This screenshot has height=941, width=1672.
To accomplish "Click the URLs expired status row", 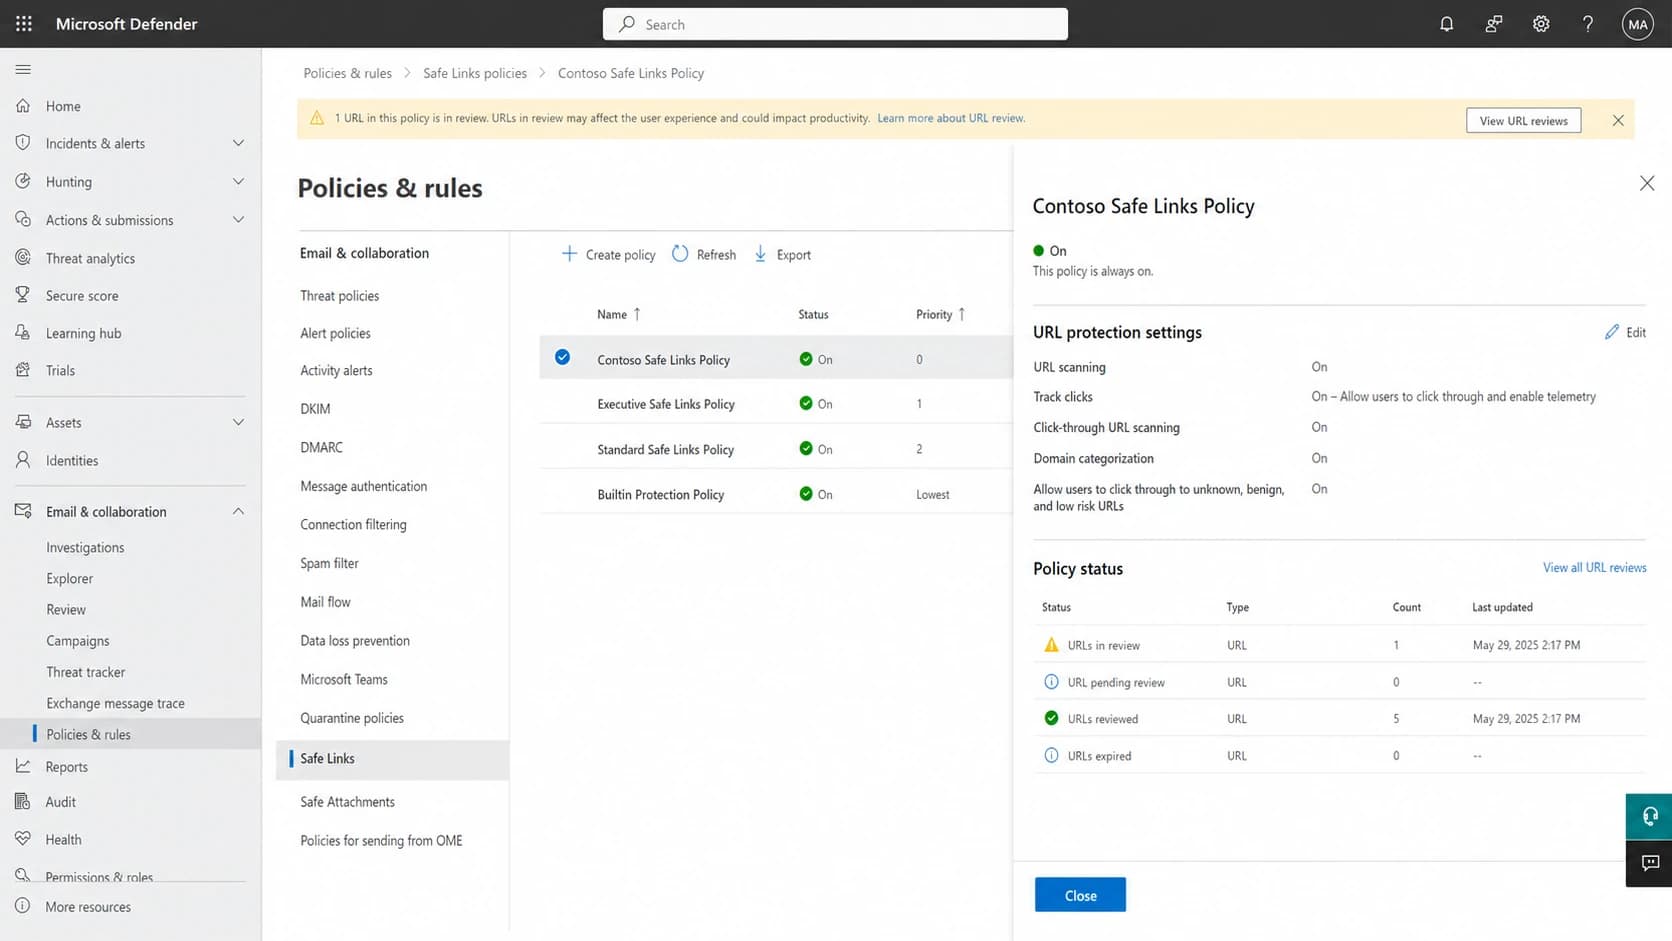I will pyautogui.click(x=1339, y=755).
